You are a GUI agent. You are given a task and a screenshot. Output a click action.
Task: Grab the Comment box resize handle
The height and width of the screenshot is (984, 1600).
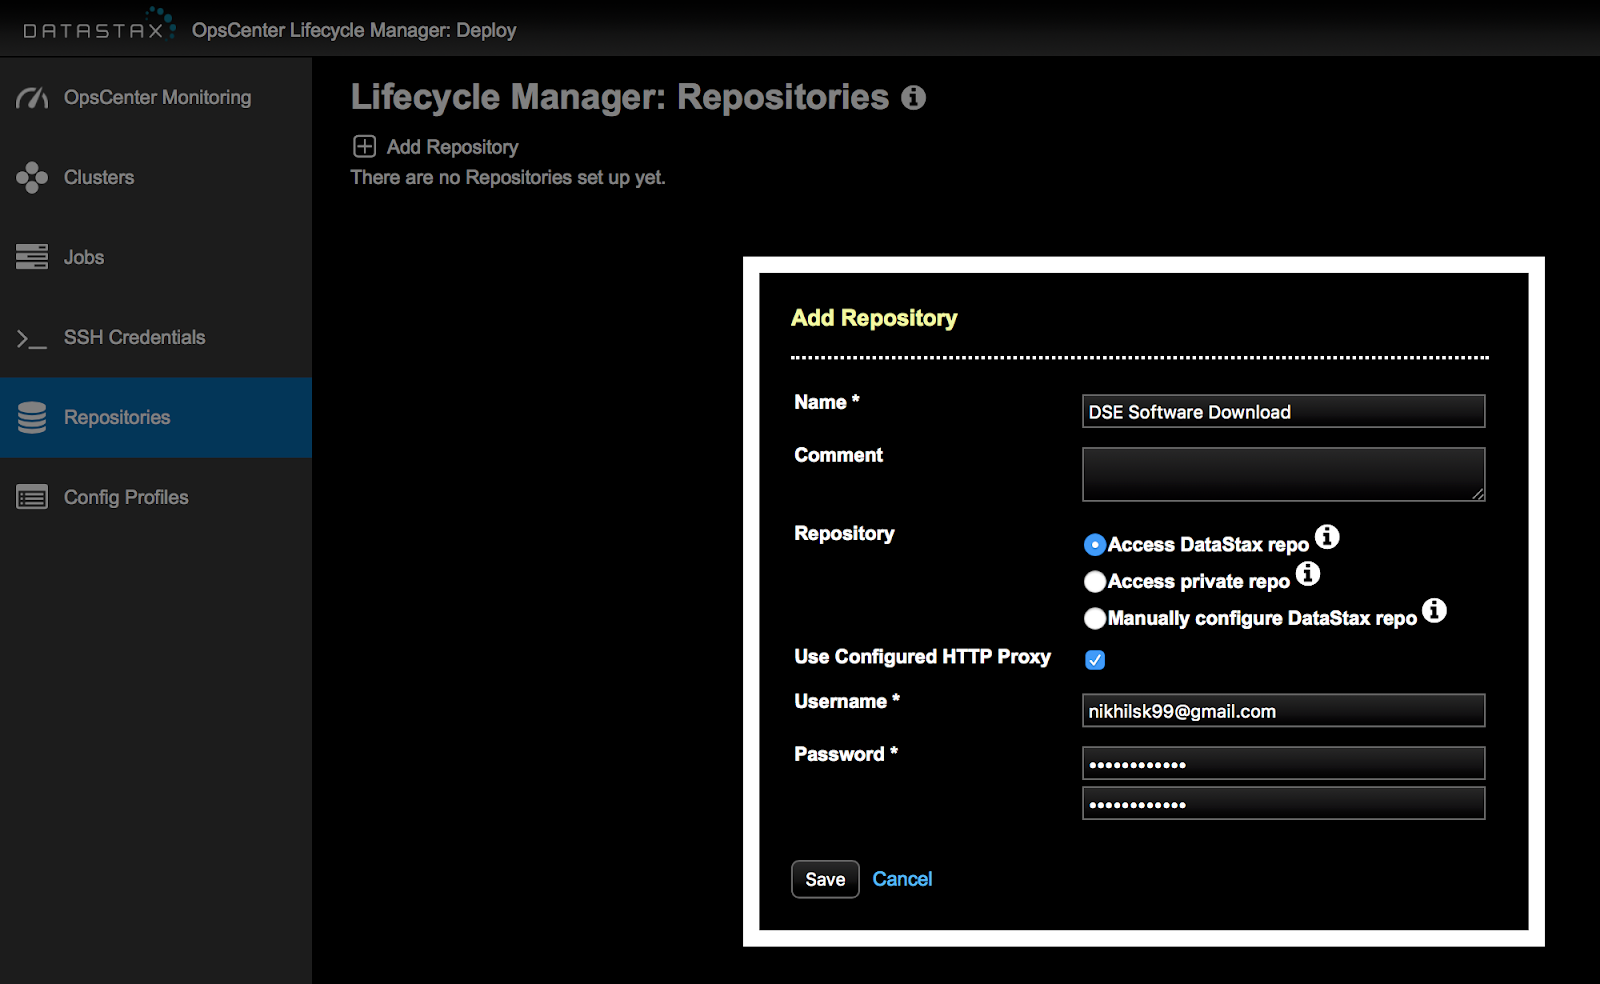pyautogui.click(x=1478, y=494)
